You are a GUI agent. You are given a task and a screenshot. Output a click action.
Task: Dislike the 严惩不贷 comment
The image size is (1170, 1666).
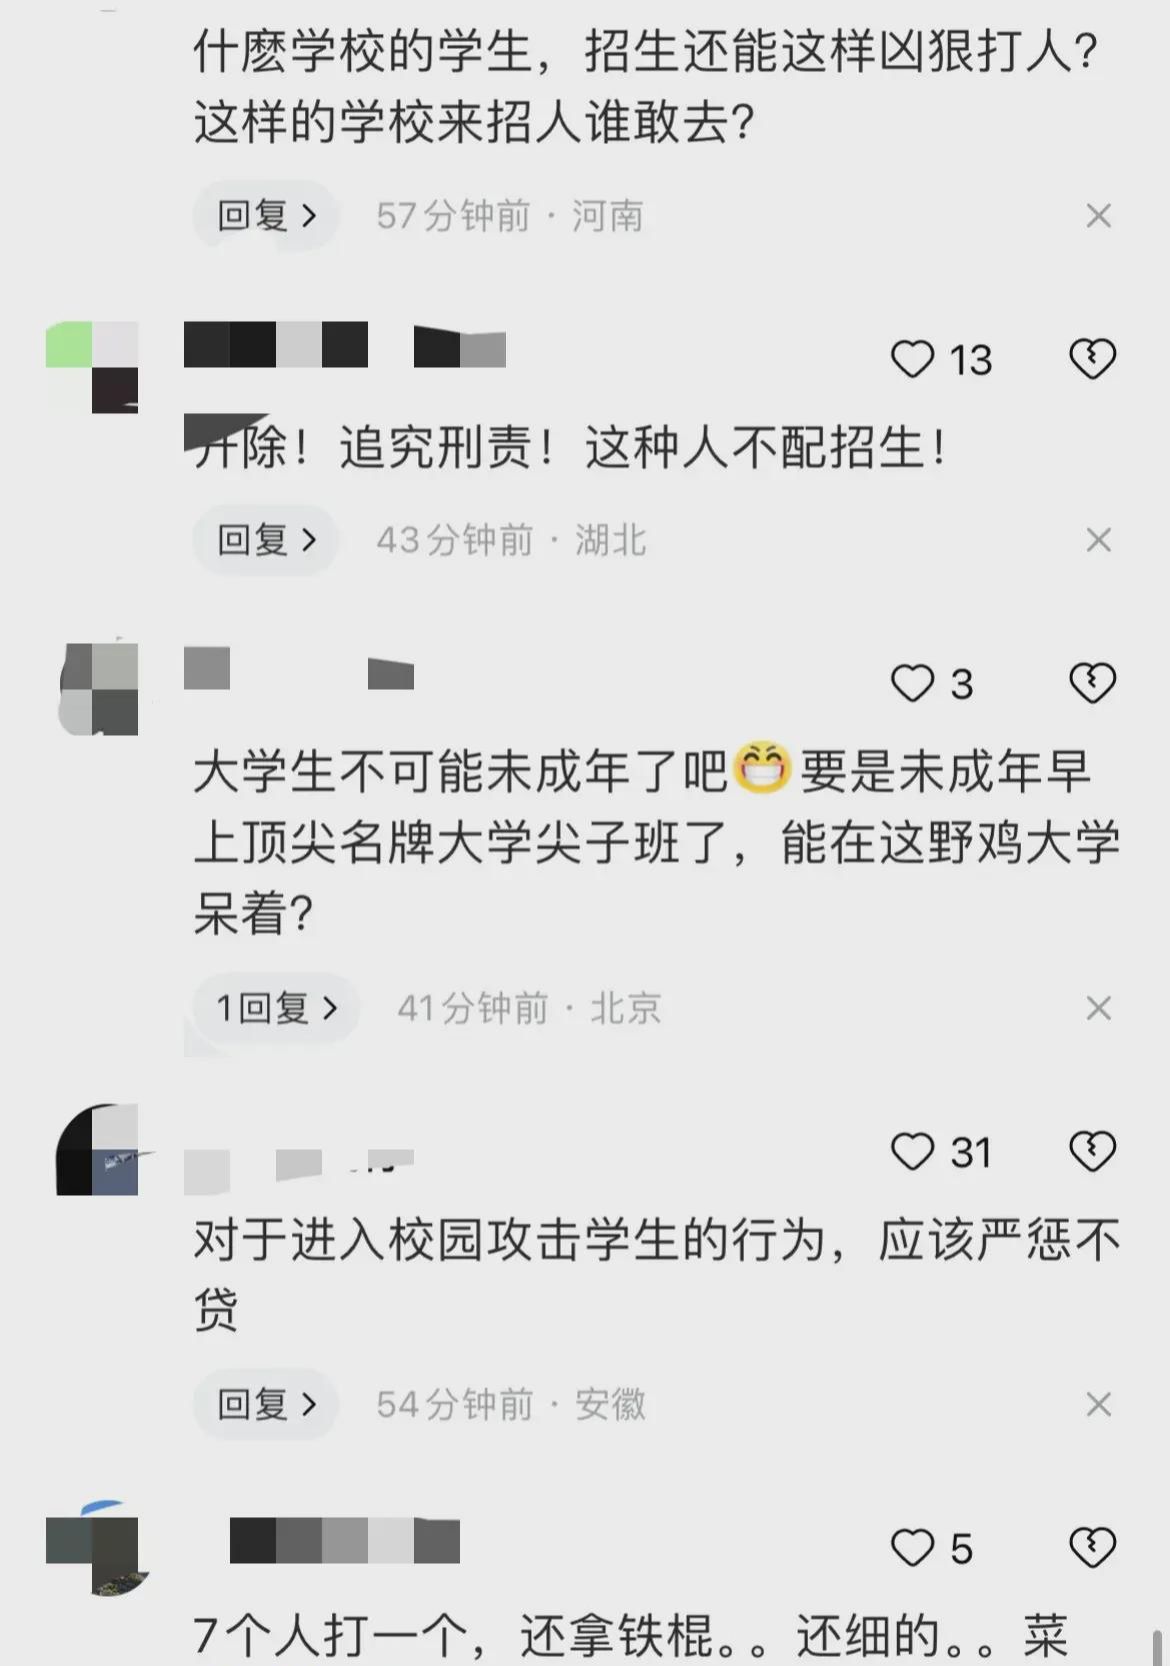[1092, 1151]
